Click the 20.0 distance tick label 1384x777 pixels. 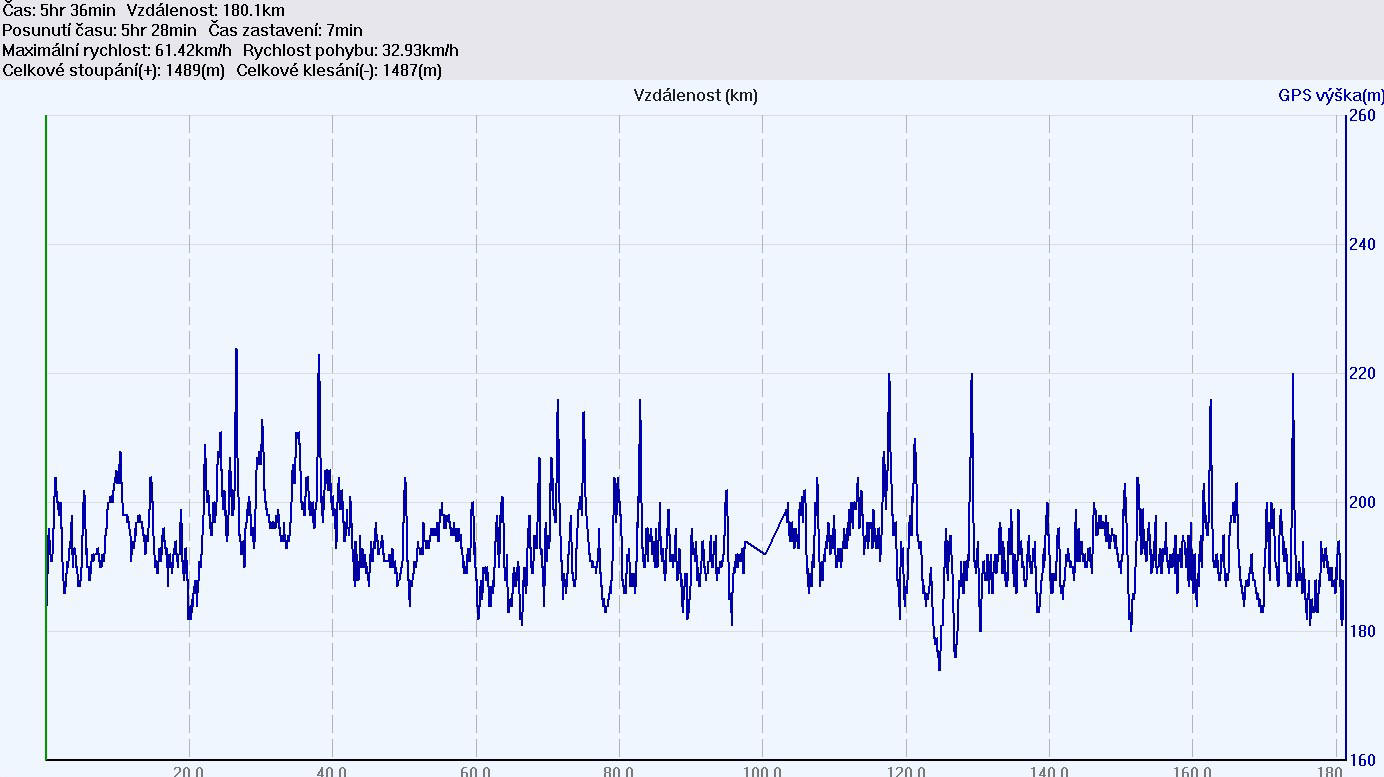[x=189, y=771]
